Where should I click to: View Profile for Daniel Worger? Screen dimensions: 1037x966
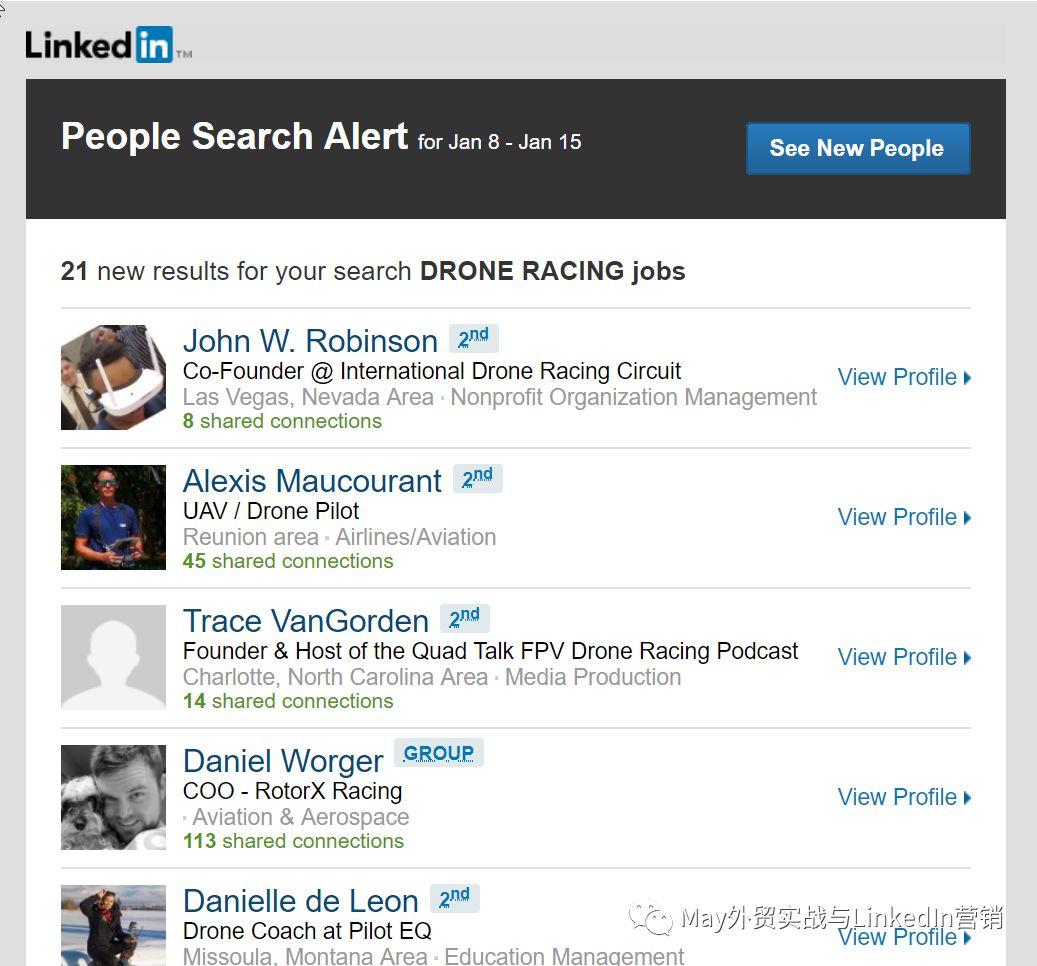(904, 797)
